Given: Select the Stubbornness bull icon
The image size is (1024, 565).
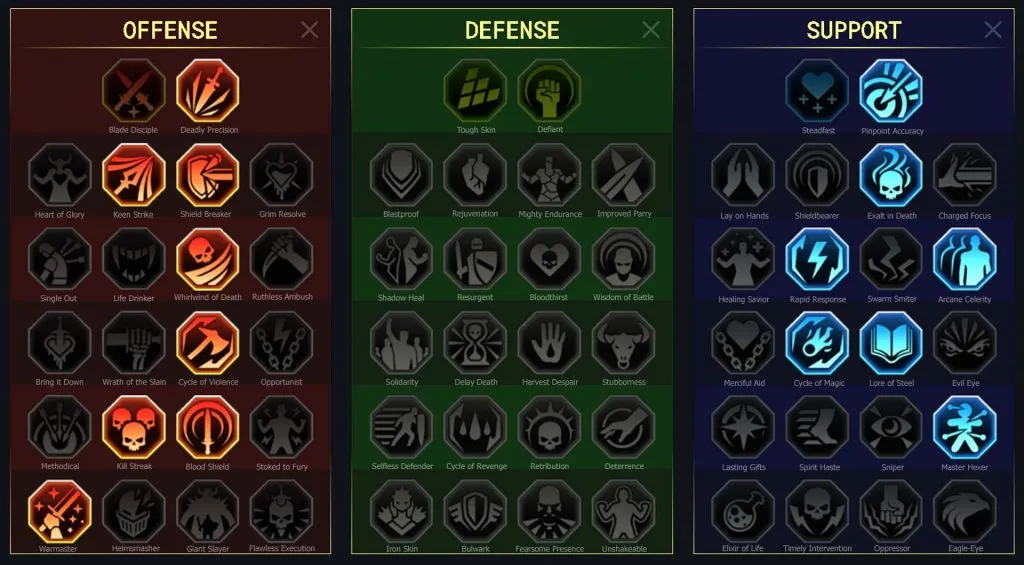Looking at the screenshot, I should pyautogui.click(x=624, y=343).
